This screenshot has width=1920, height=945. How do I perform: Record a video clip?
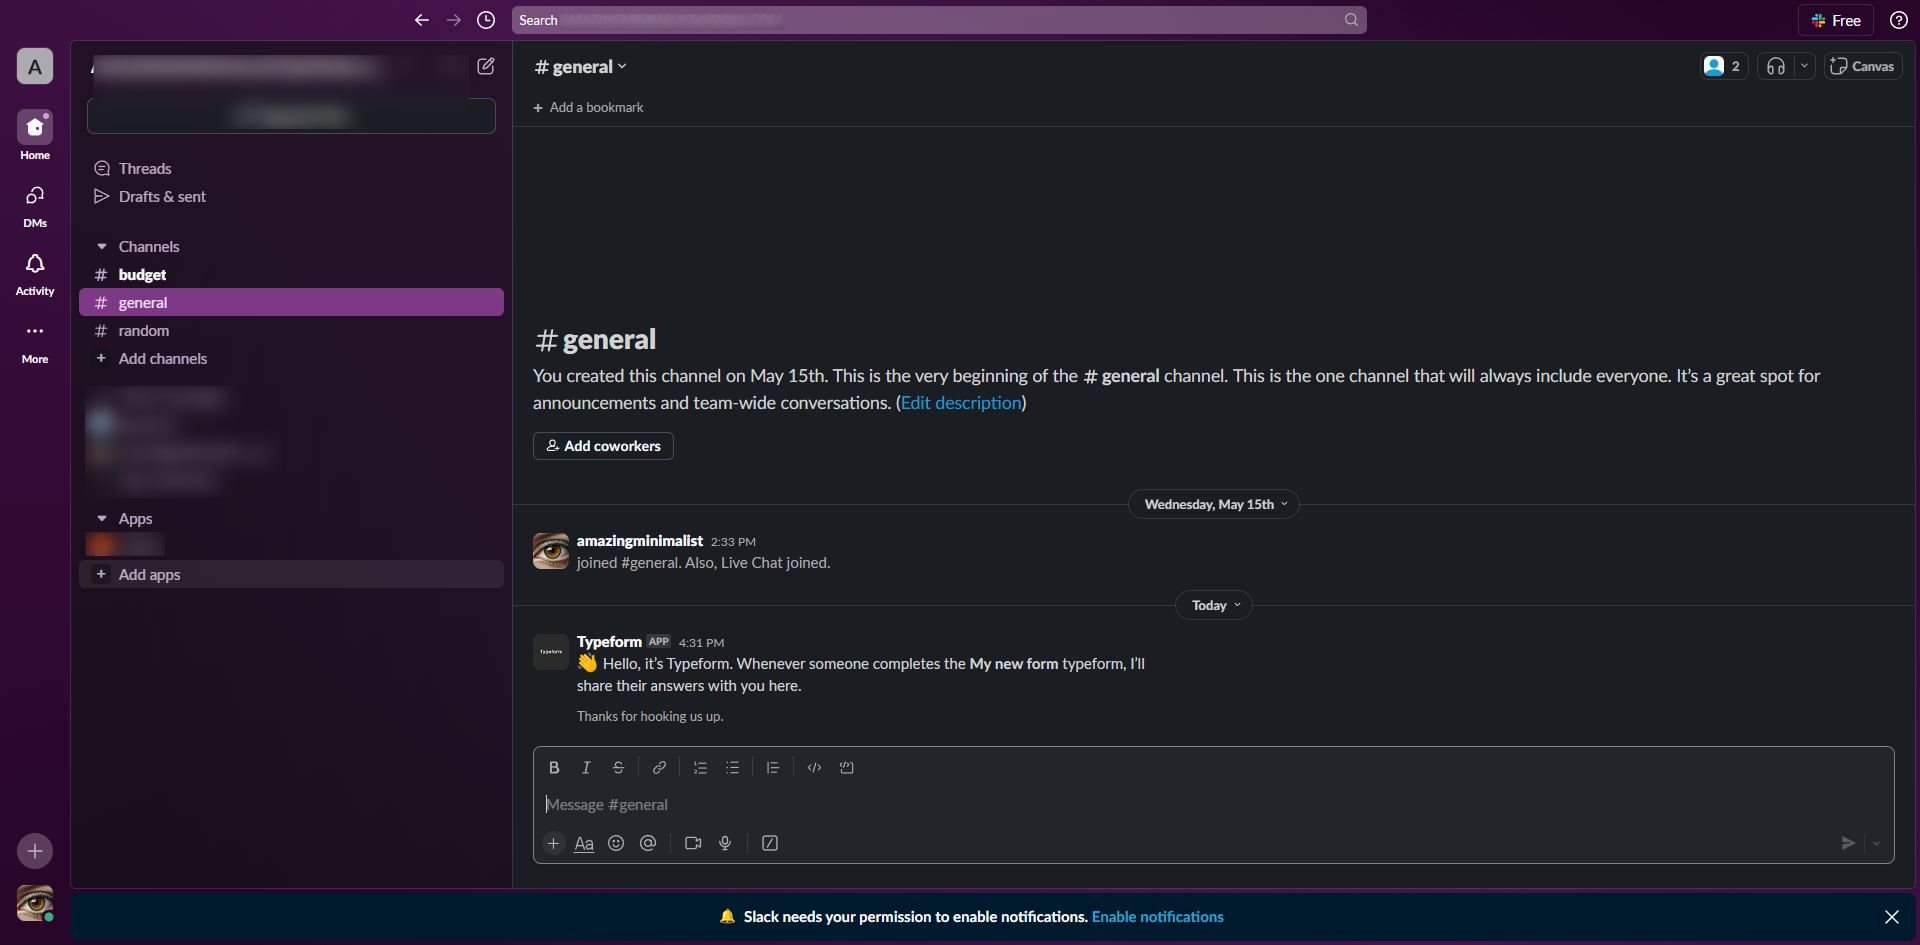(693, 843)
